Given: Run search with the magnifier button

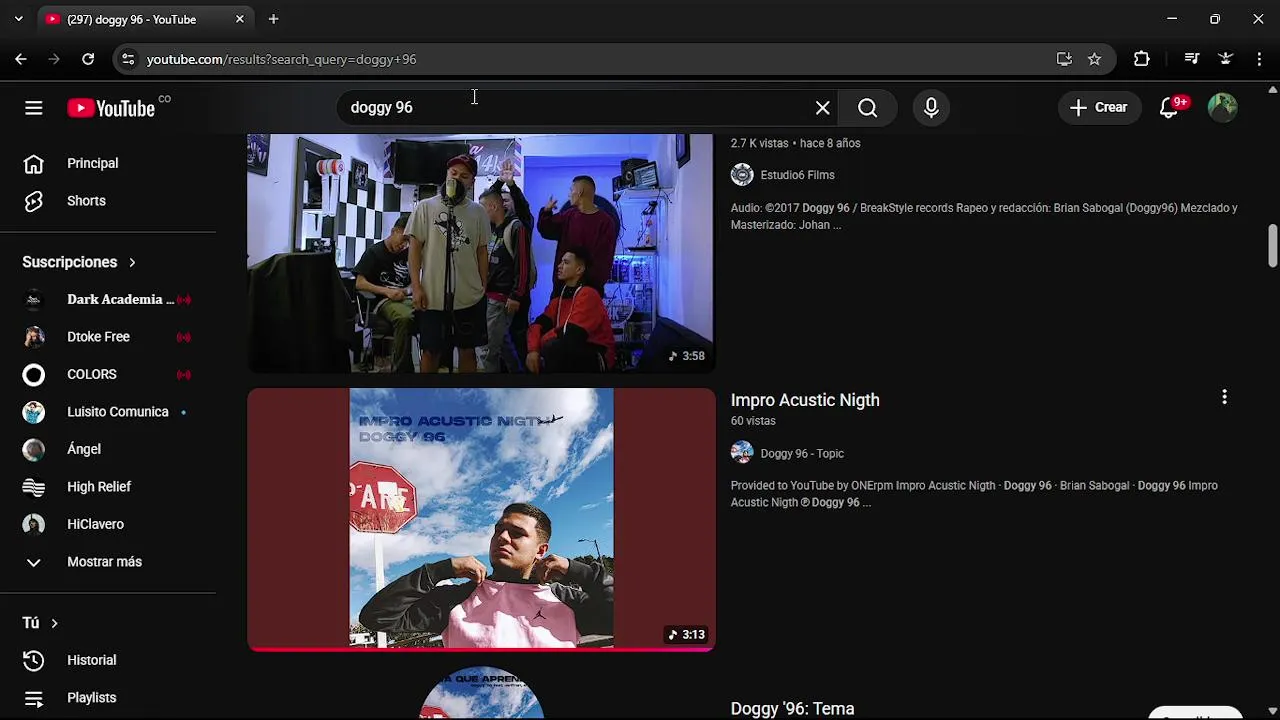Looking at the screenshot, I should pos(867,108).
